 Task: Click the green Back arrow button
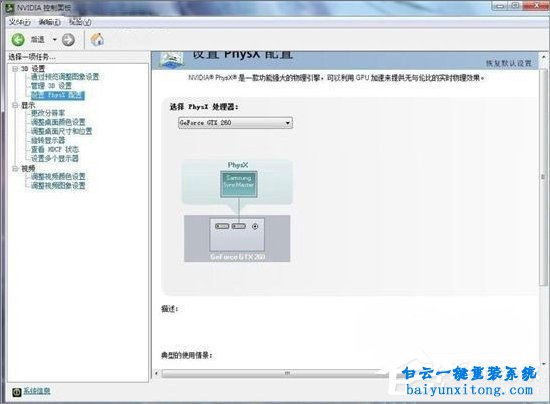18,40
